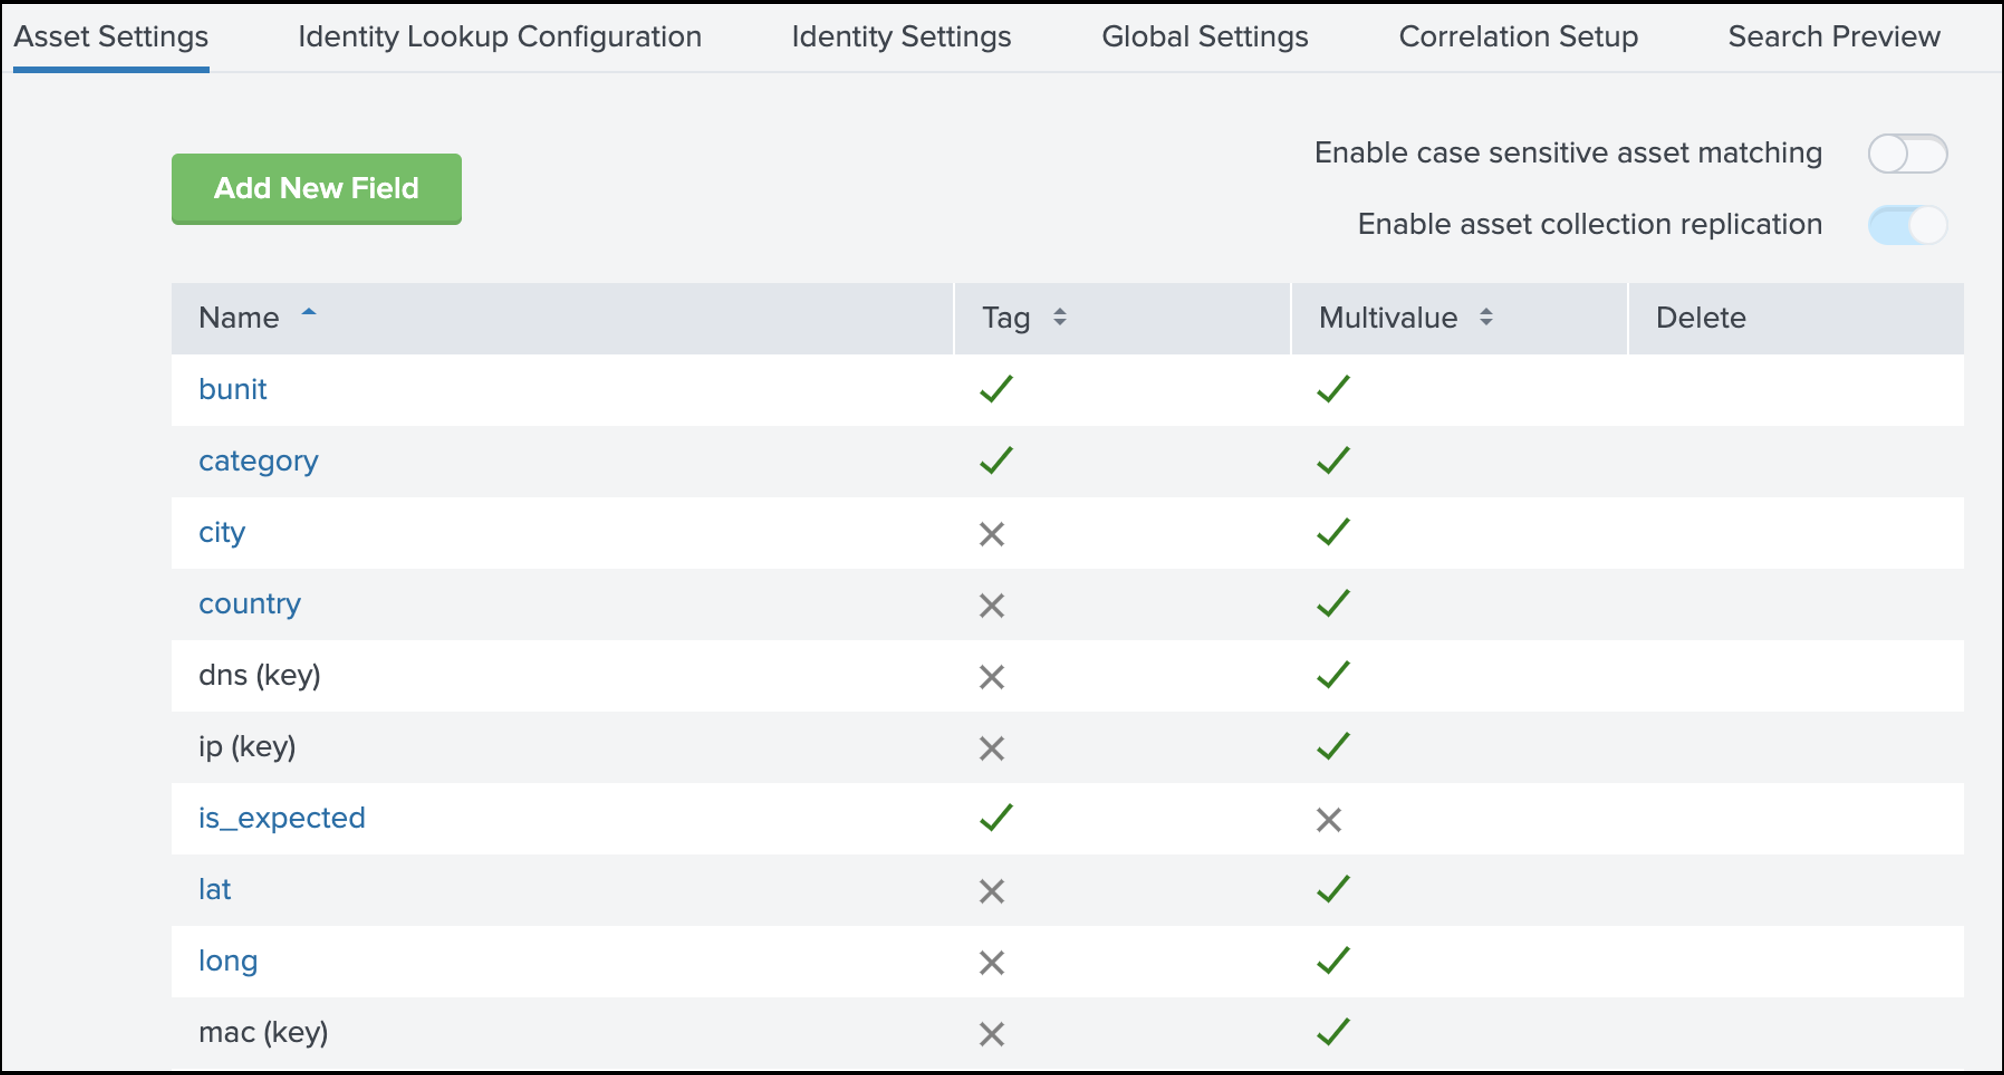Enable case sensitive asset matching toggle

(x=1906, y=154)
